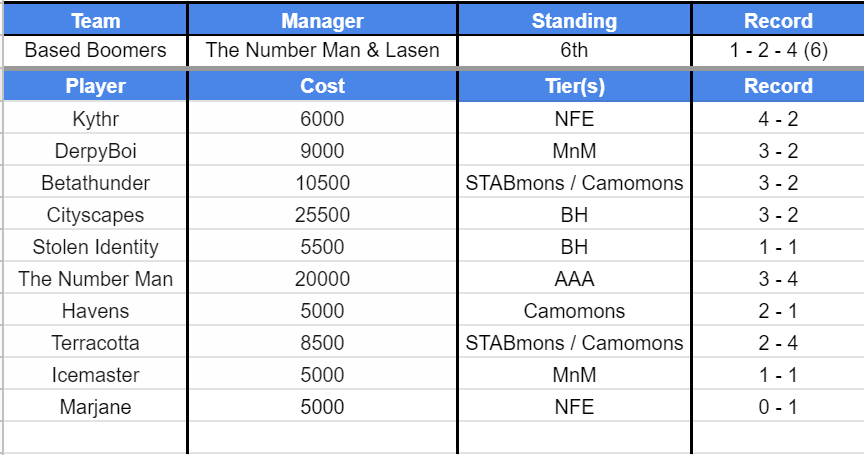Click Marjane's record cell 0 - 1
Viewport: 864px width, 455px height.
[x=778, y=406]
